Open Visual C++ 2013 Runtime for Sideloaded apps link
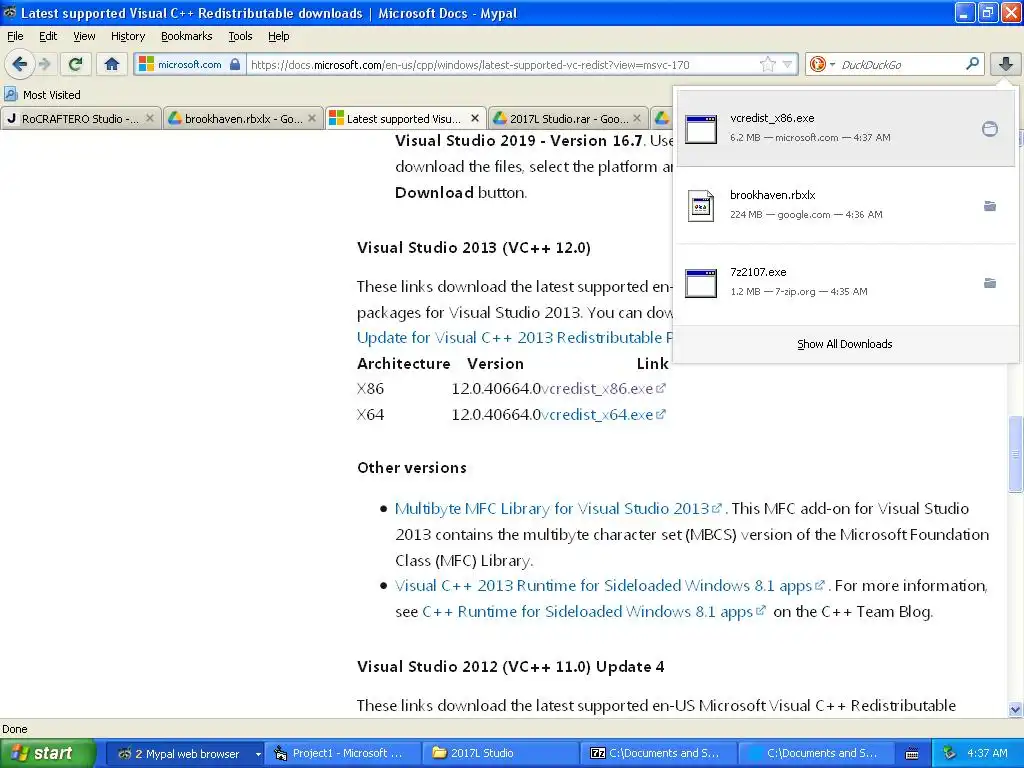 (x=609, y=586)
